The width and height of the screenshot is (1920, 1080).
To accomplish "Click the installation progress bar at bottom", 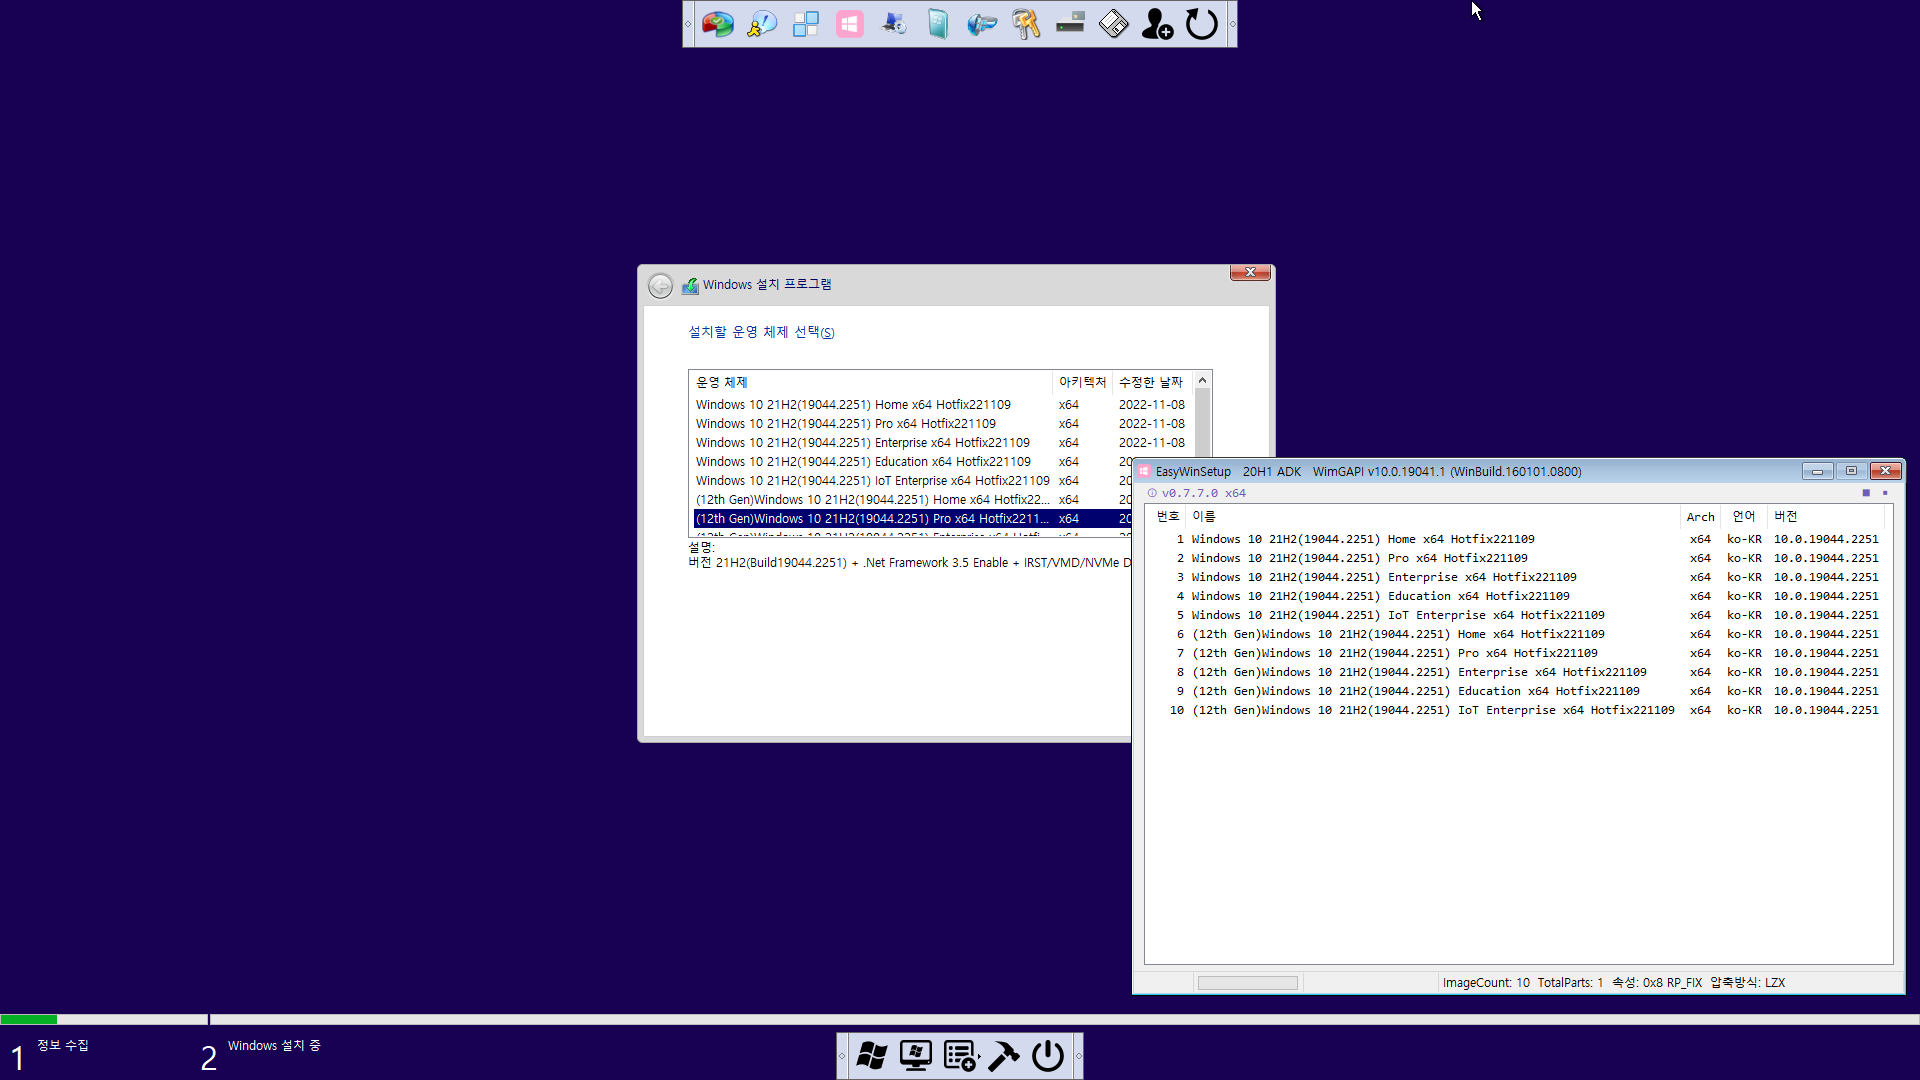I will (960, 1019).
